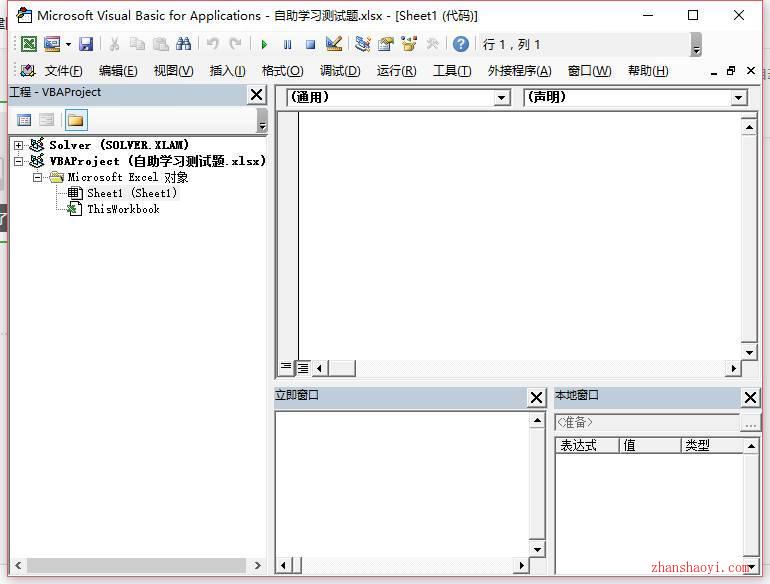Open the (声明) procedure dropdown
Viewport: 770px width, 584px height.
(x=738, y=98)
